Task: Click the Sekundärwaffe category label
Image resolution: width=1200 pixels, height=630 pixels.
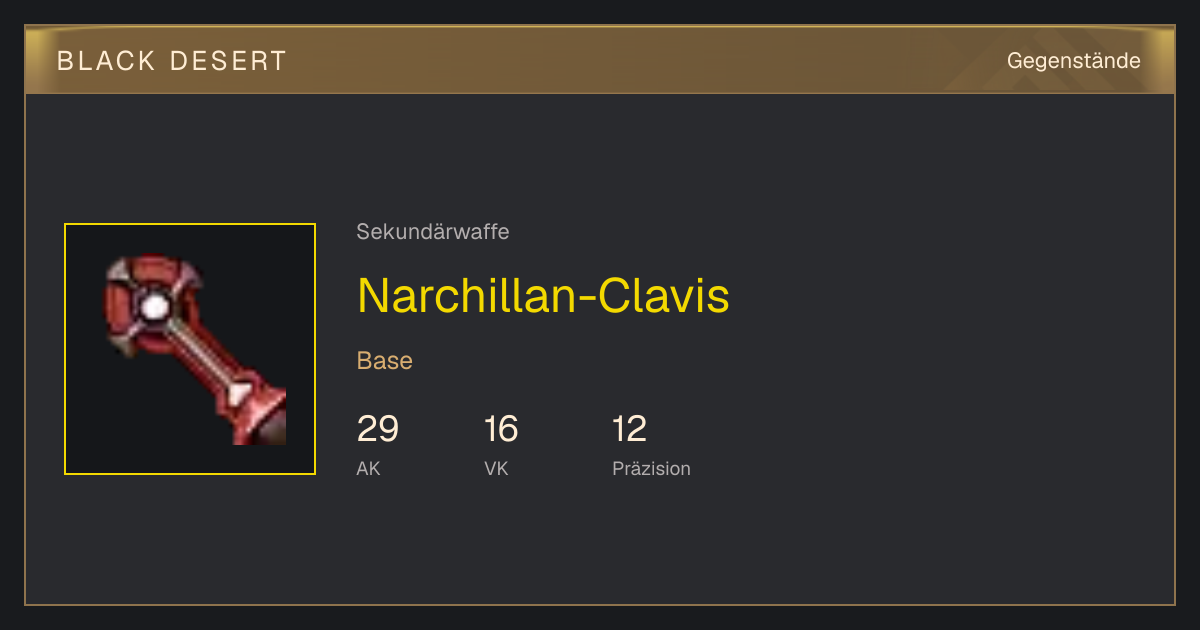Action: pos(433,232)
